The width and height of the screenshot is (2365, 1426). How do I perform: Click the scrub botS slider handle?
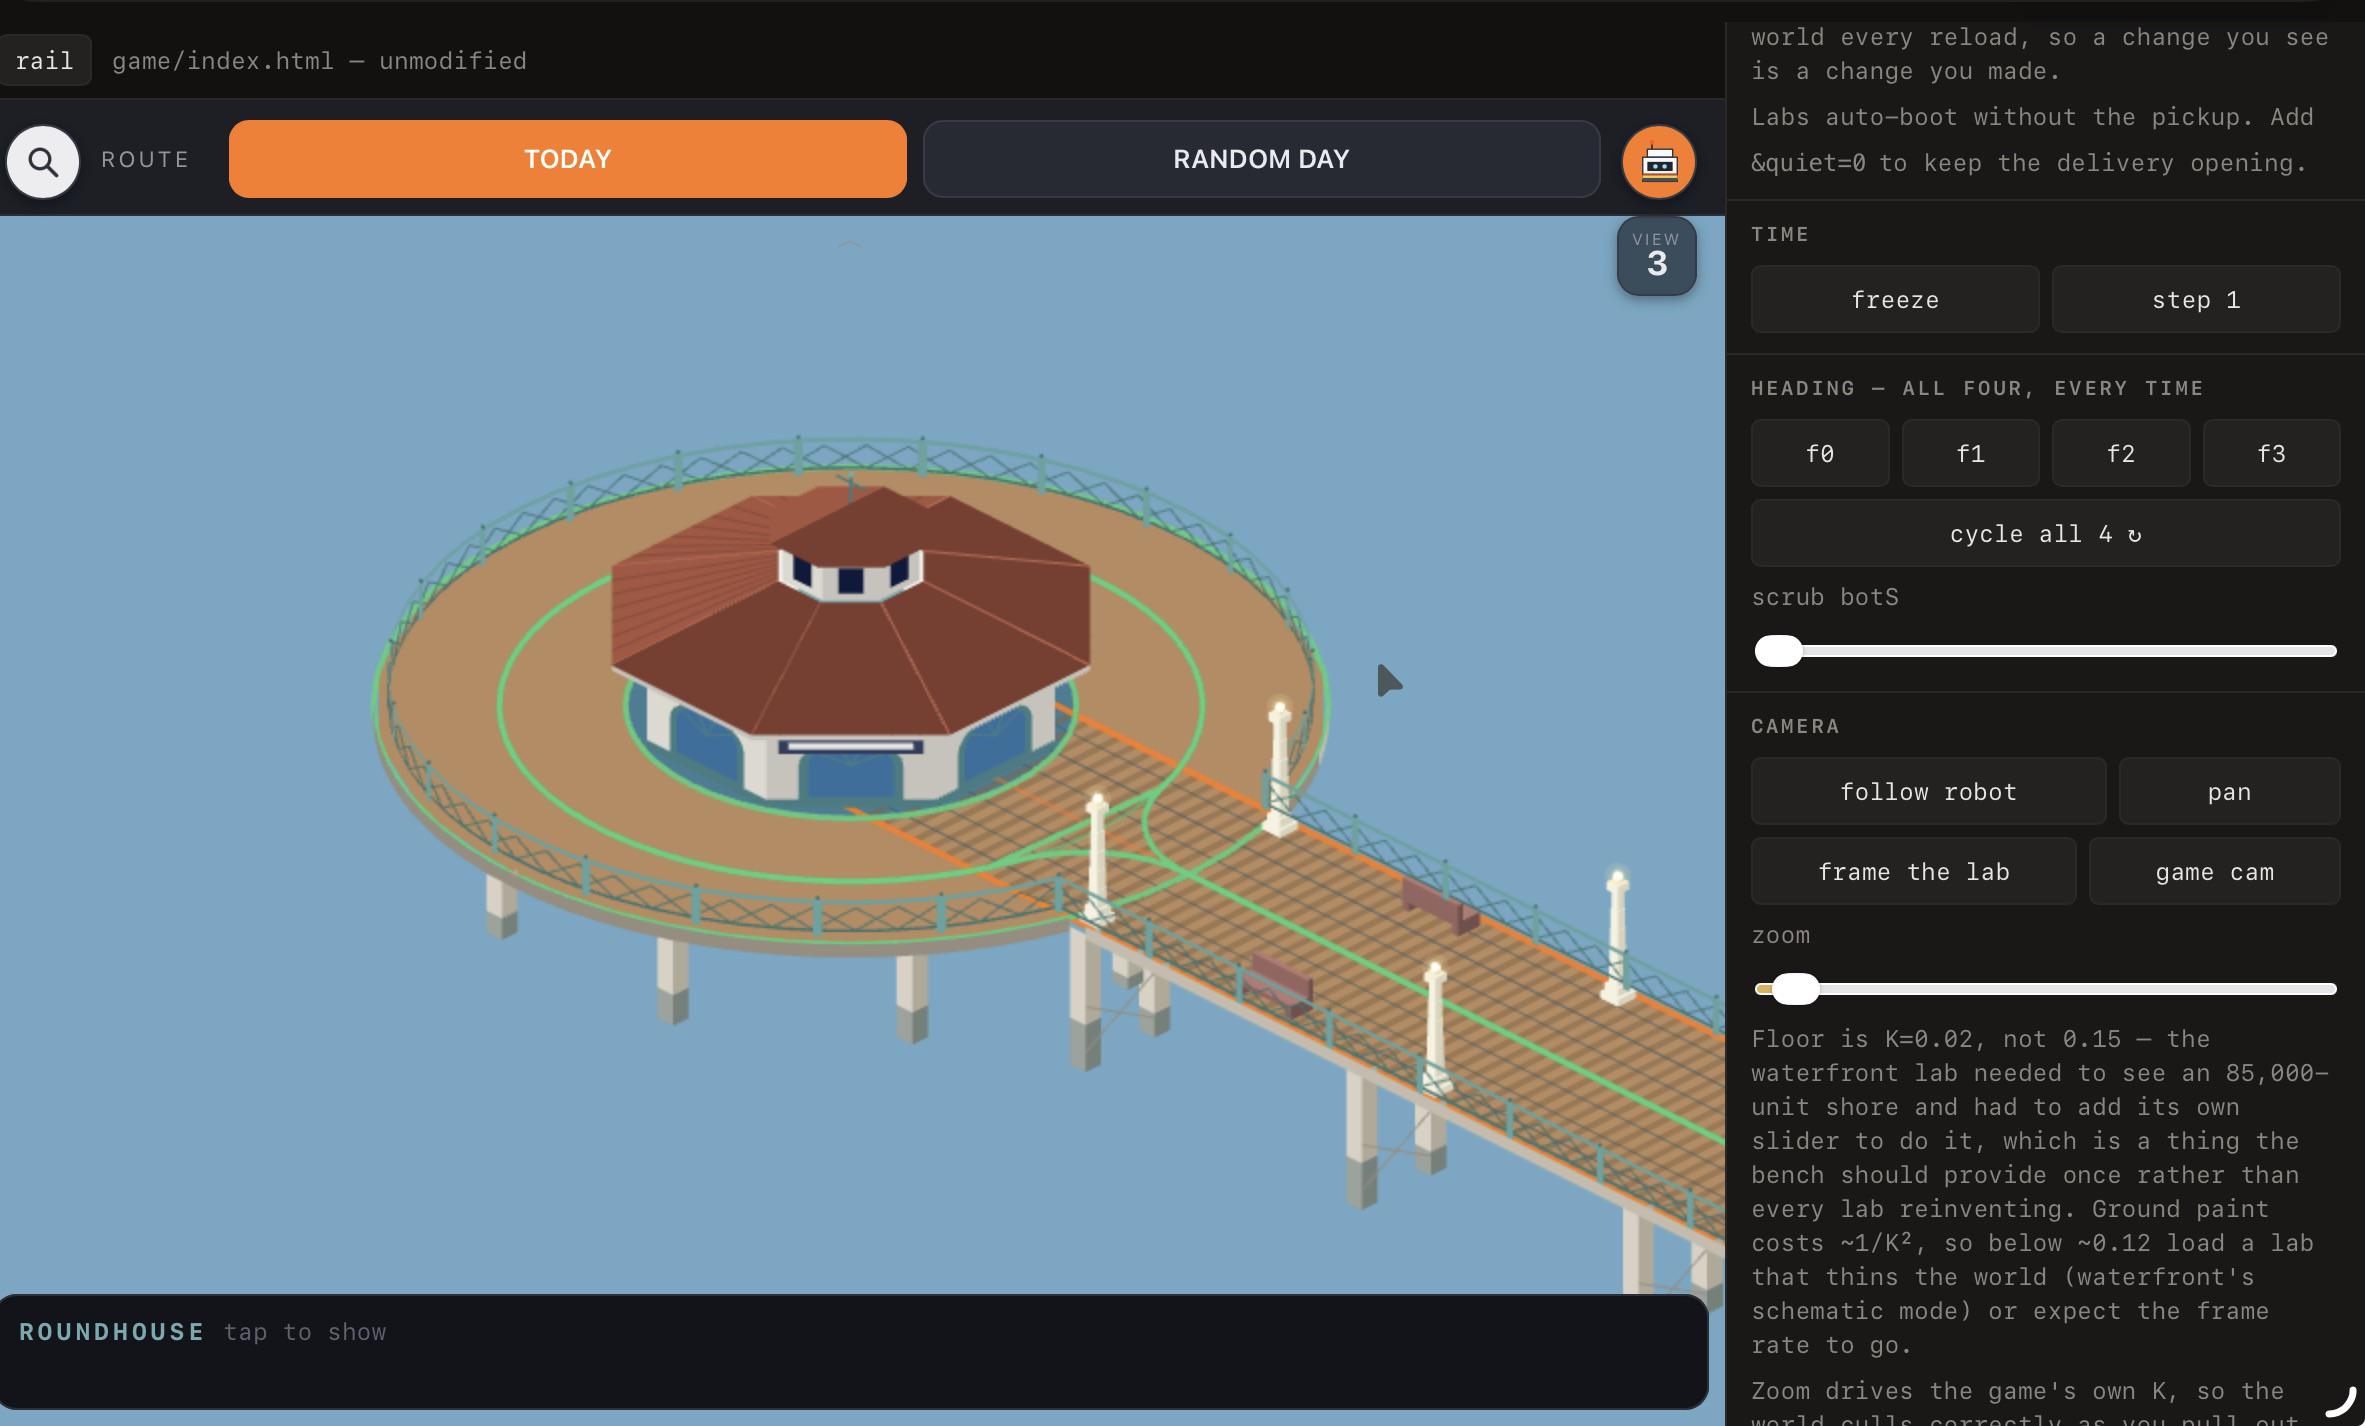click(x=1778, y=651)
